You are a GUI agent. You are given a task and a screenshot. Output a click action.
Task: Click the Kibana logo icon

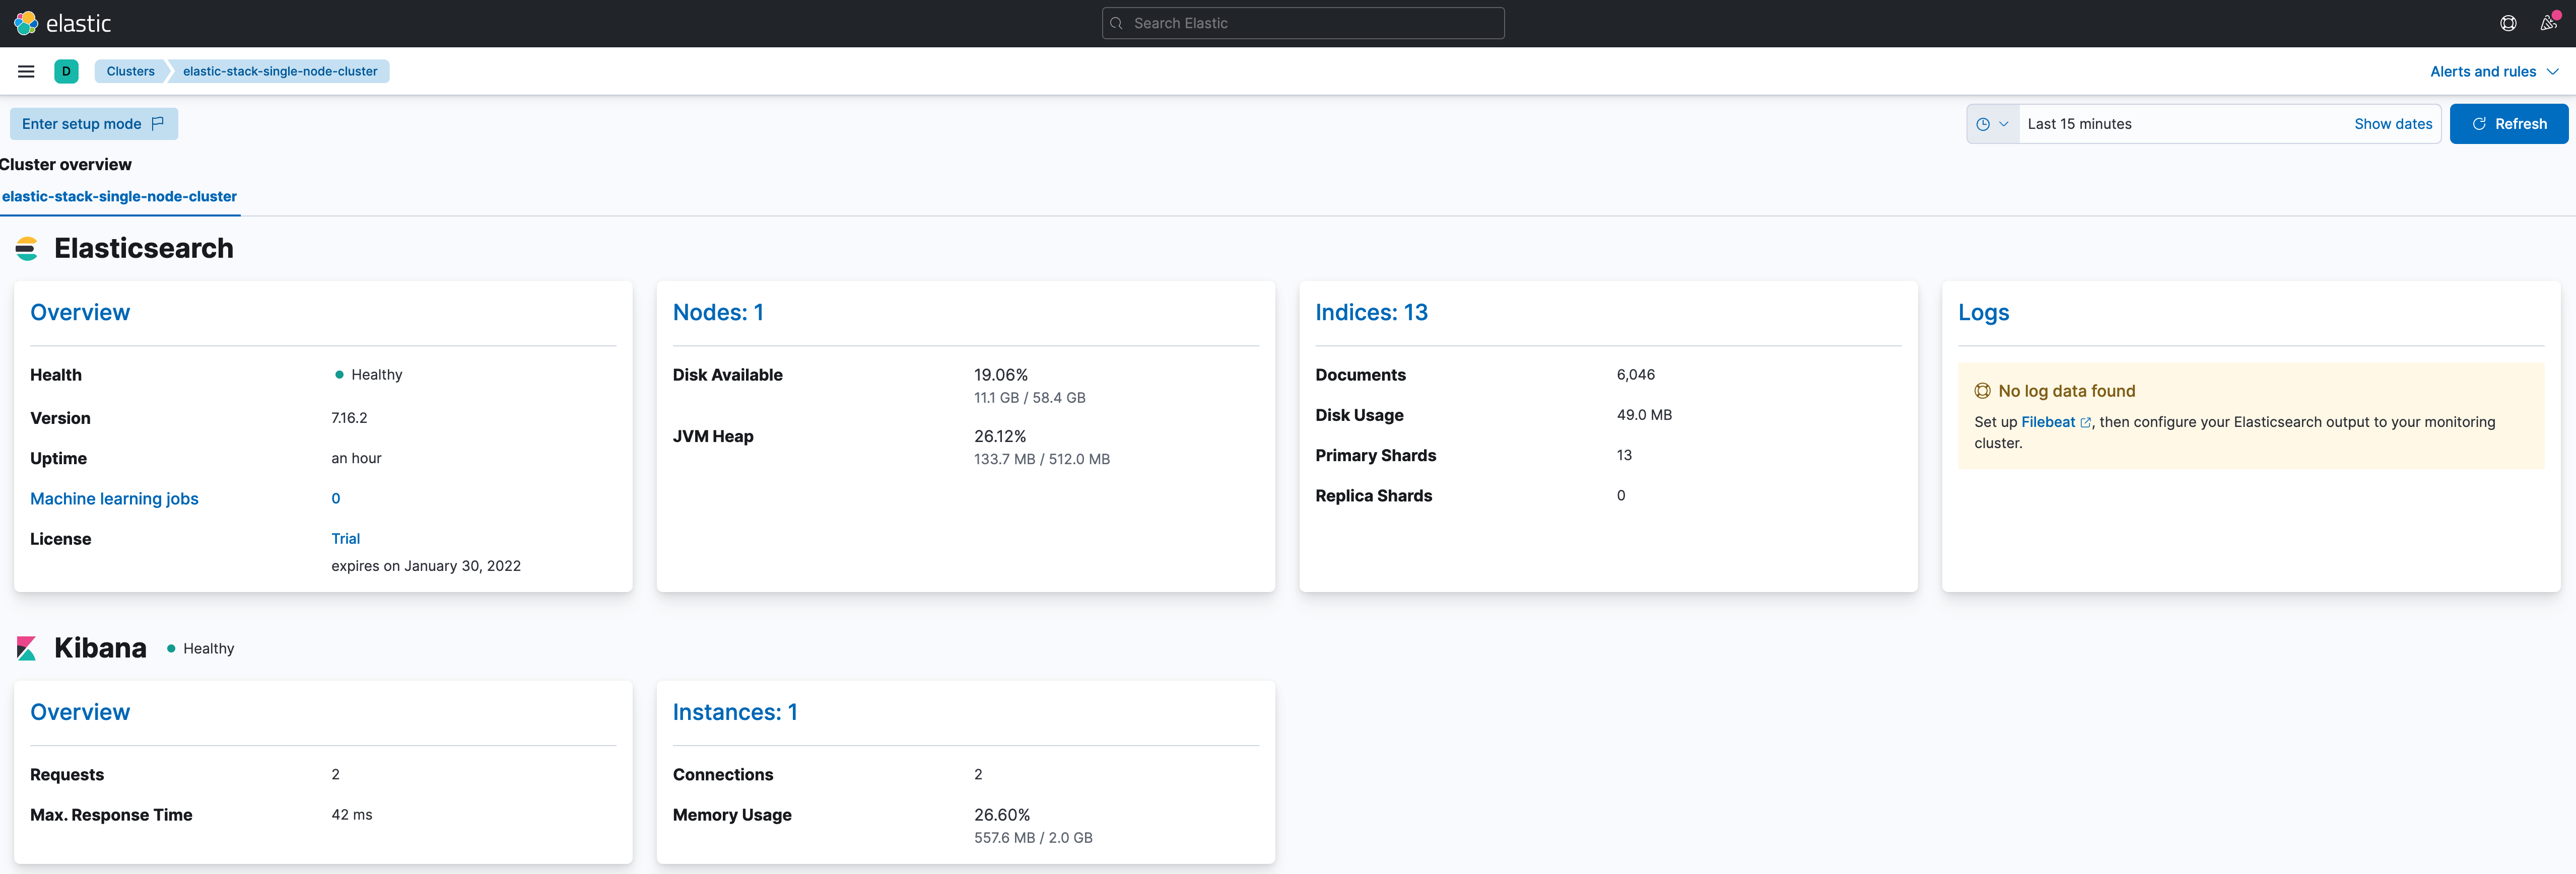[27, 648]
